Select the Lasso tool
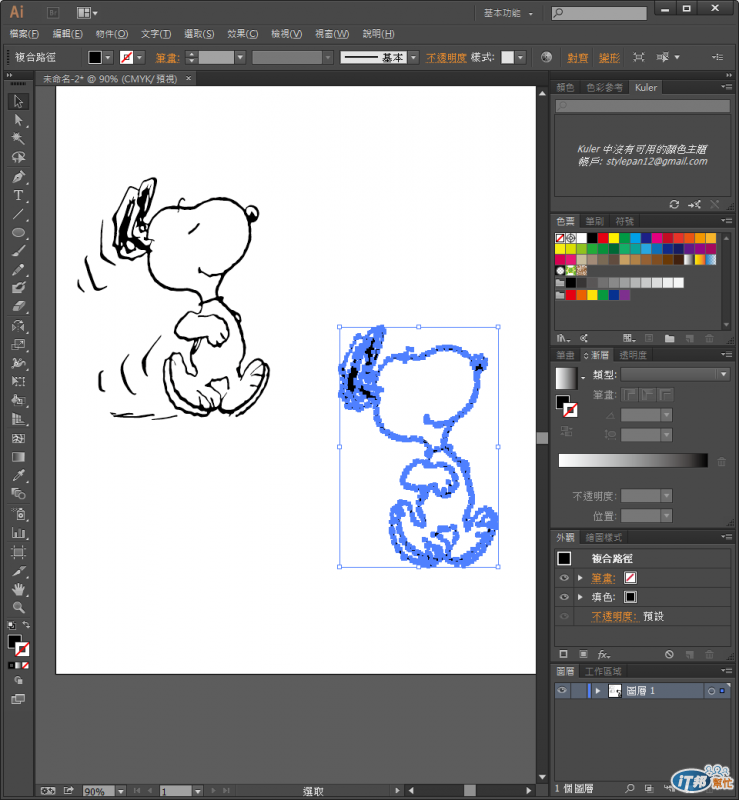This screenshot has height=800, width=739. click(x=18, y=158)
